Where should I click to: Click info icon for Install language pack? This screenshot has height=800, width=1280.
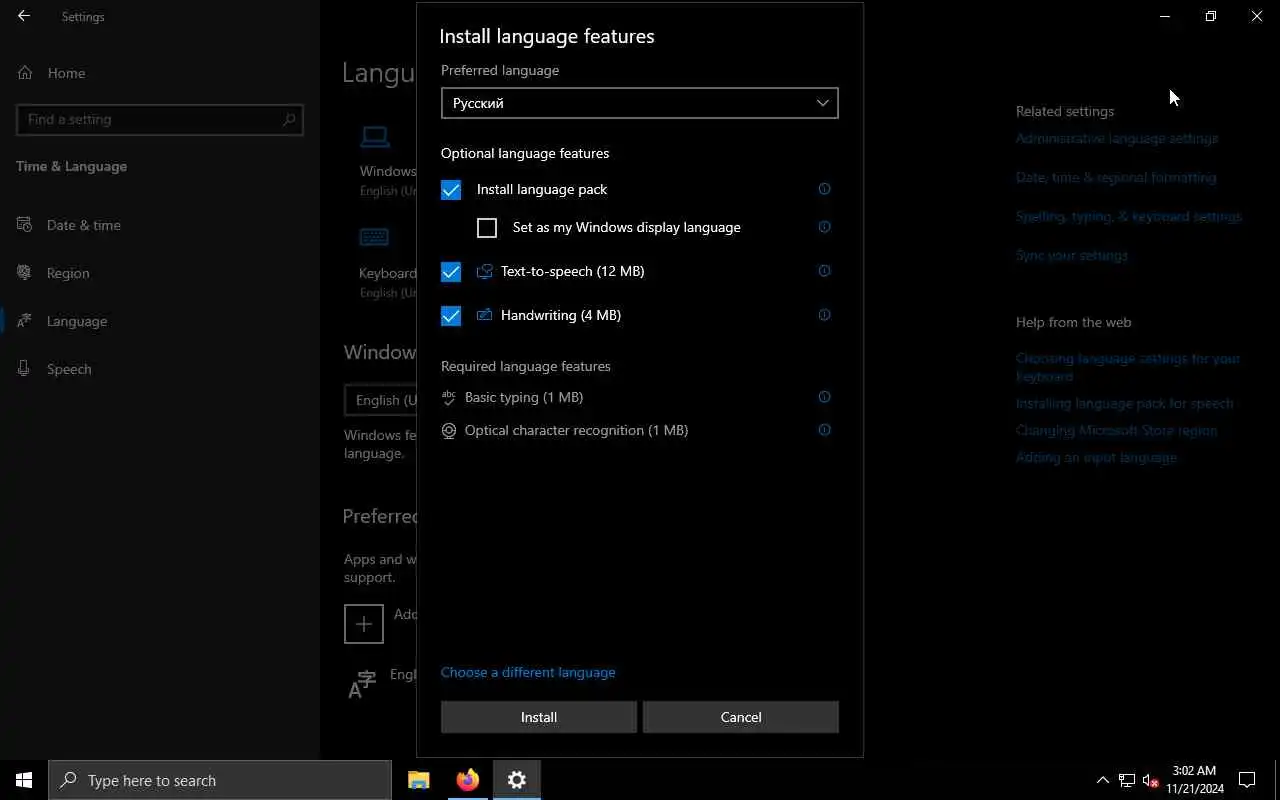(x=824, y=189)
